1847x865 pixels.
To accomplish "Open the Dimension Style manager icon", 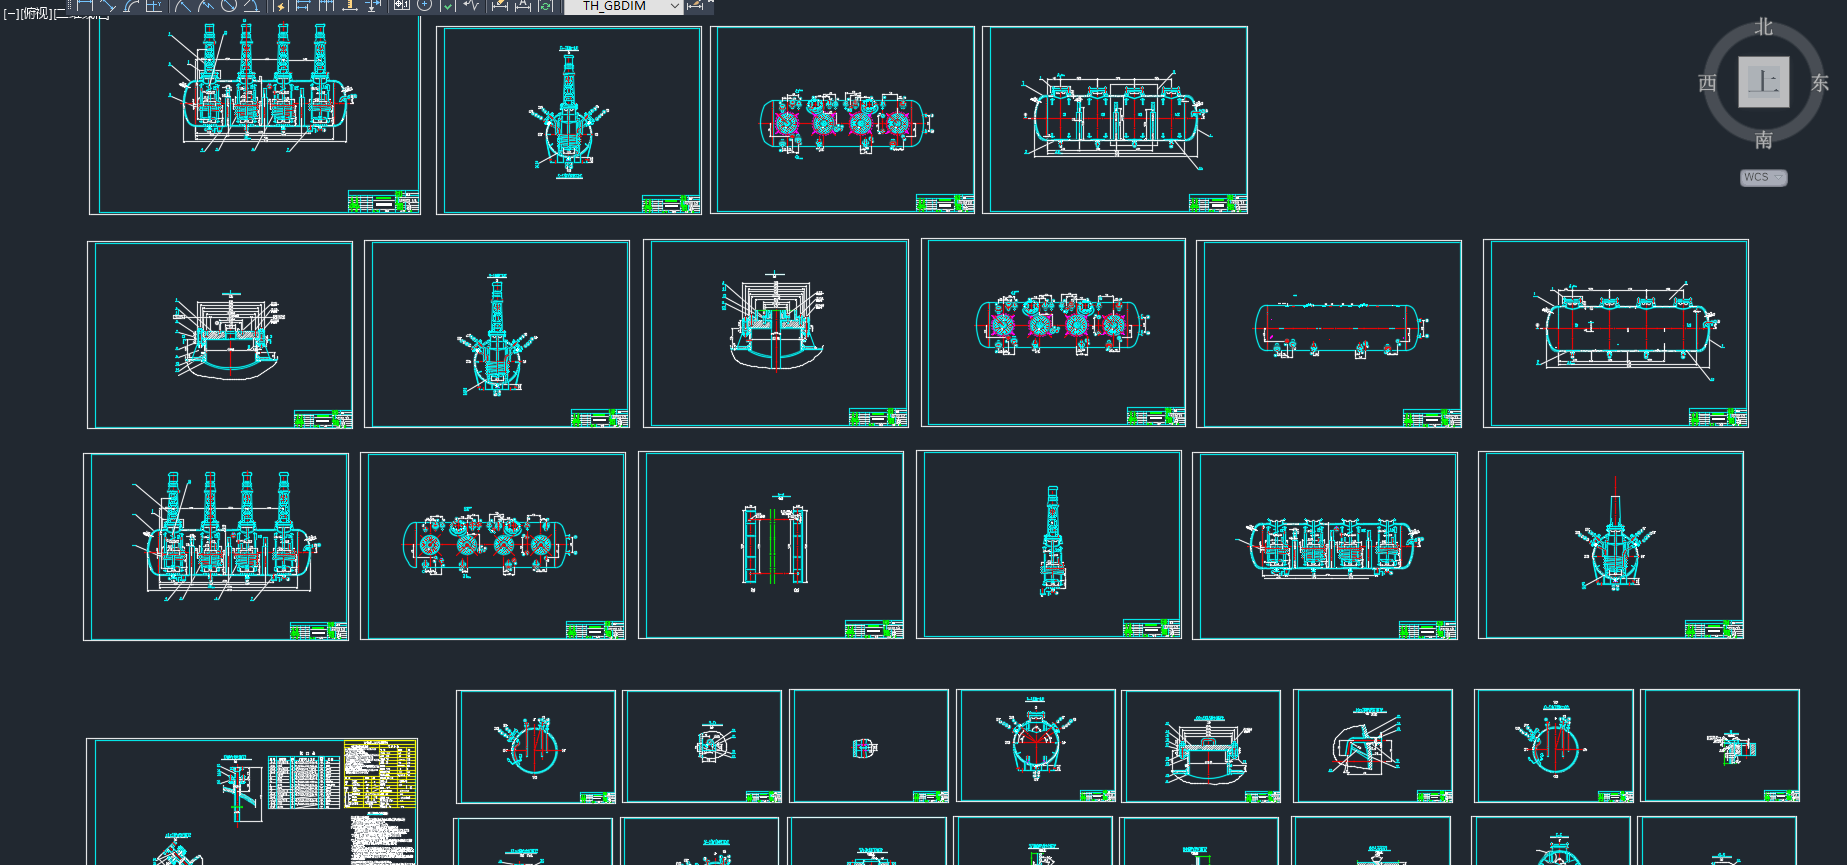I will click(x=695, y=5).
